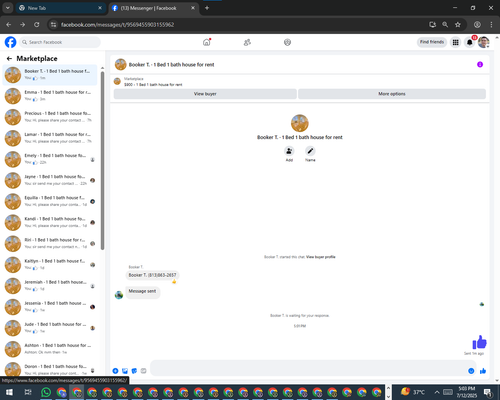500x400 pixels.
Task: Open the Home feed icon
Action: tap(207, 42)
